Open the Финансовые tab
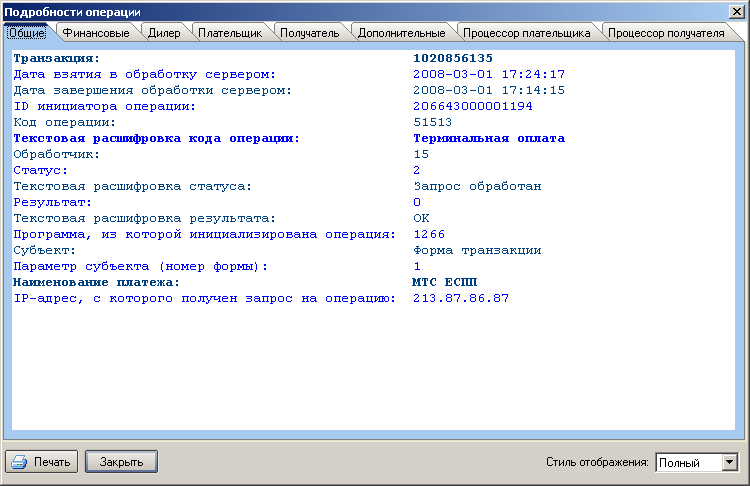 pyautogui.click(x=96, y=33)
